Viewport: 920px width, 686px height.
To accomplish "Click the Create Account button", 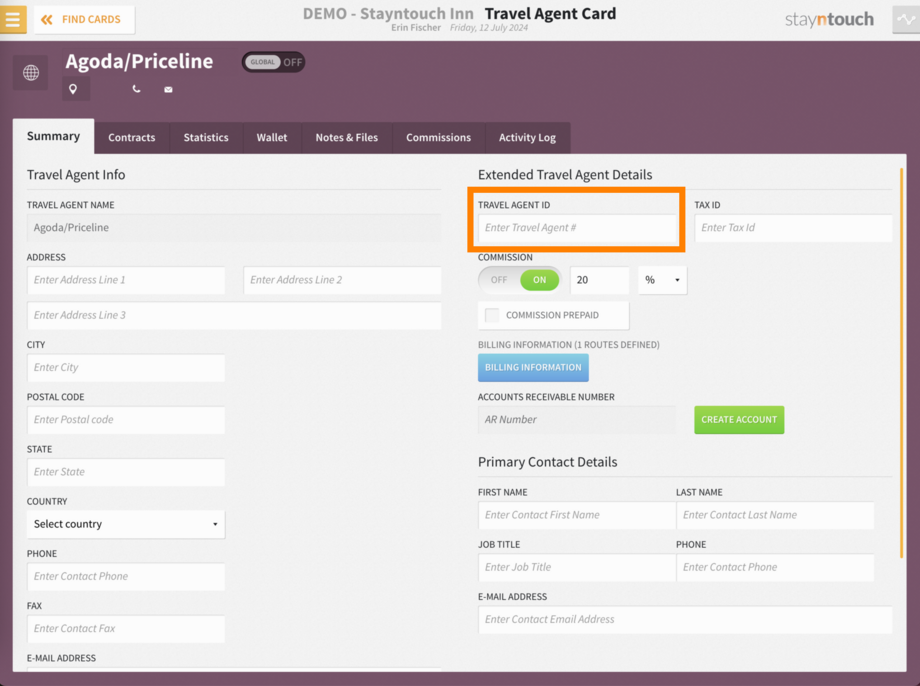I will (739, 420).
